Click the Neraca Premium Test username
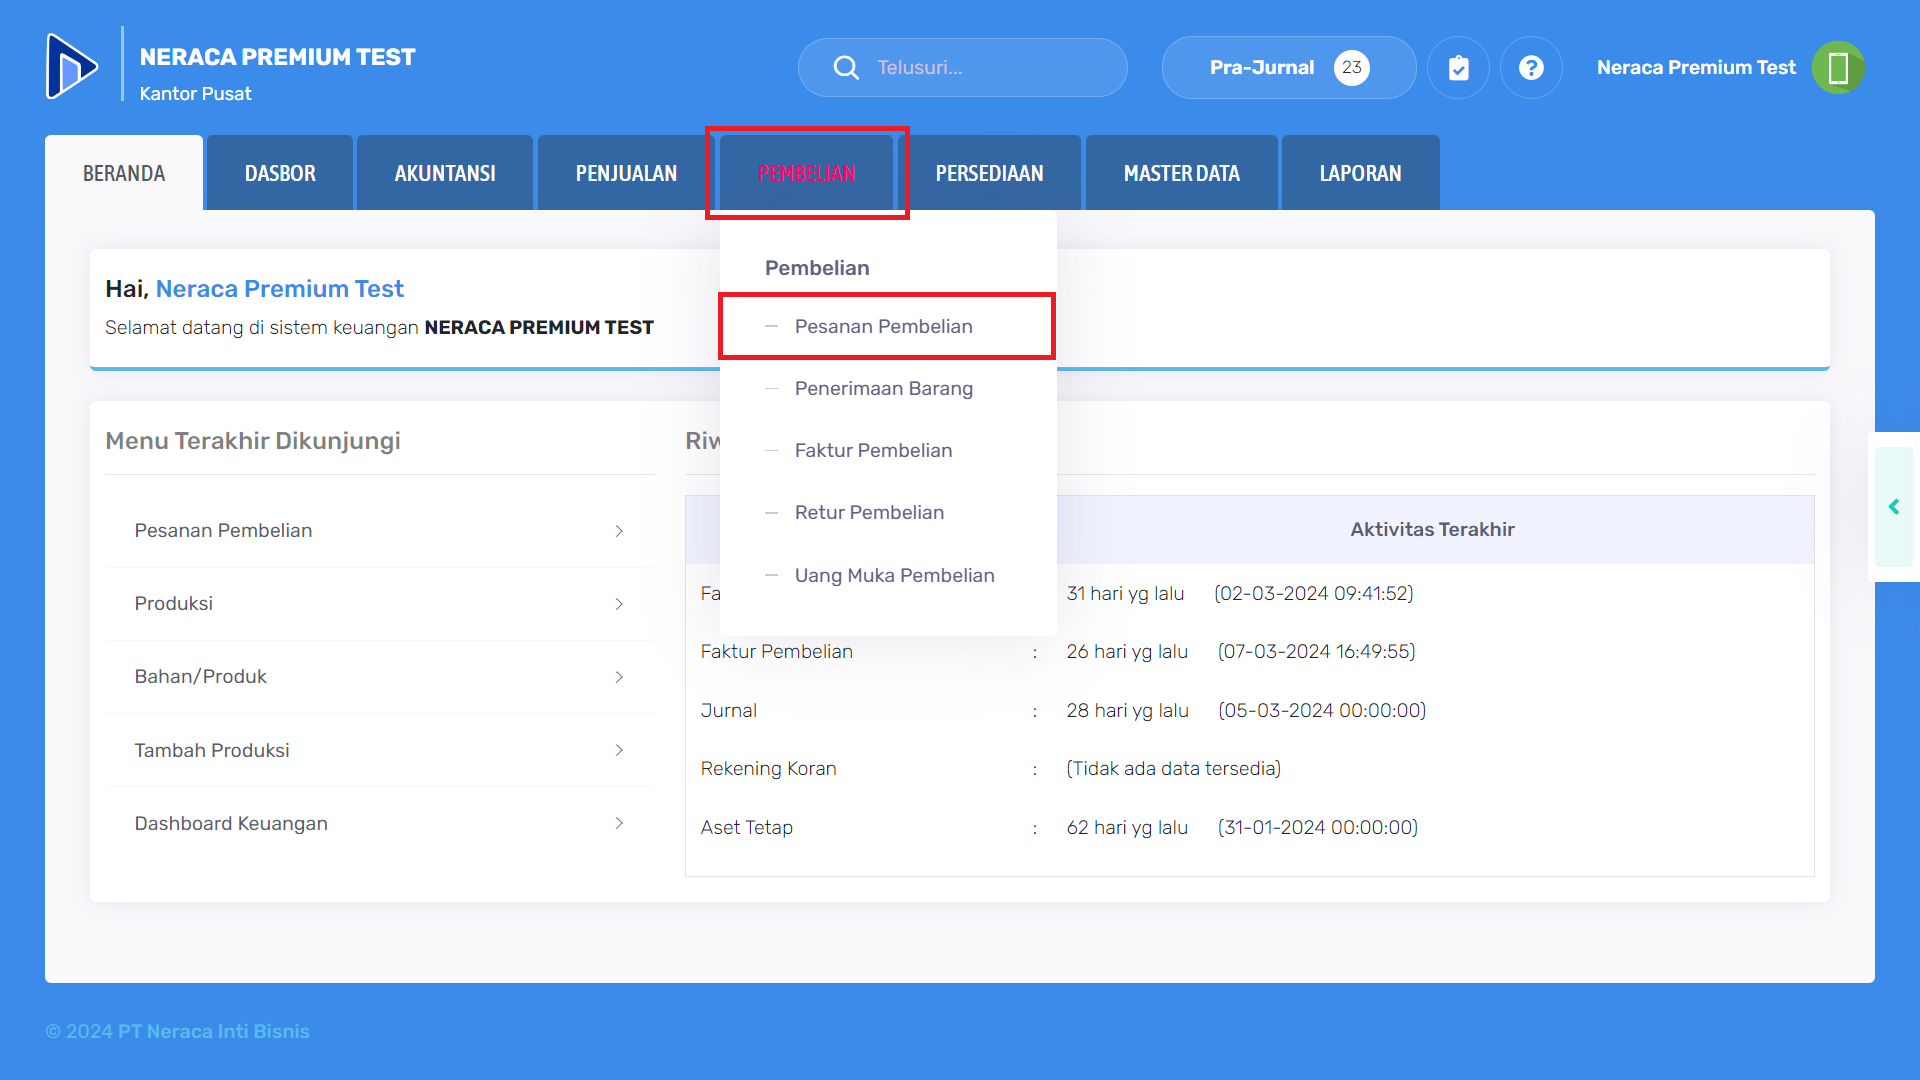The height and width of the screenshot is (1080, 1920). pos(1696,67)
